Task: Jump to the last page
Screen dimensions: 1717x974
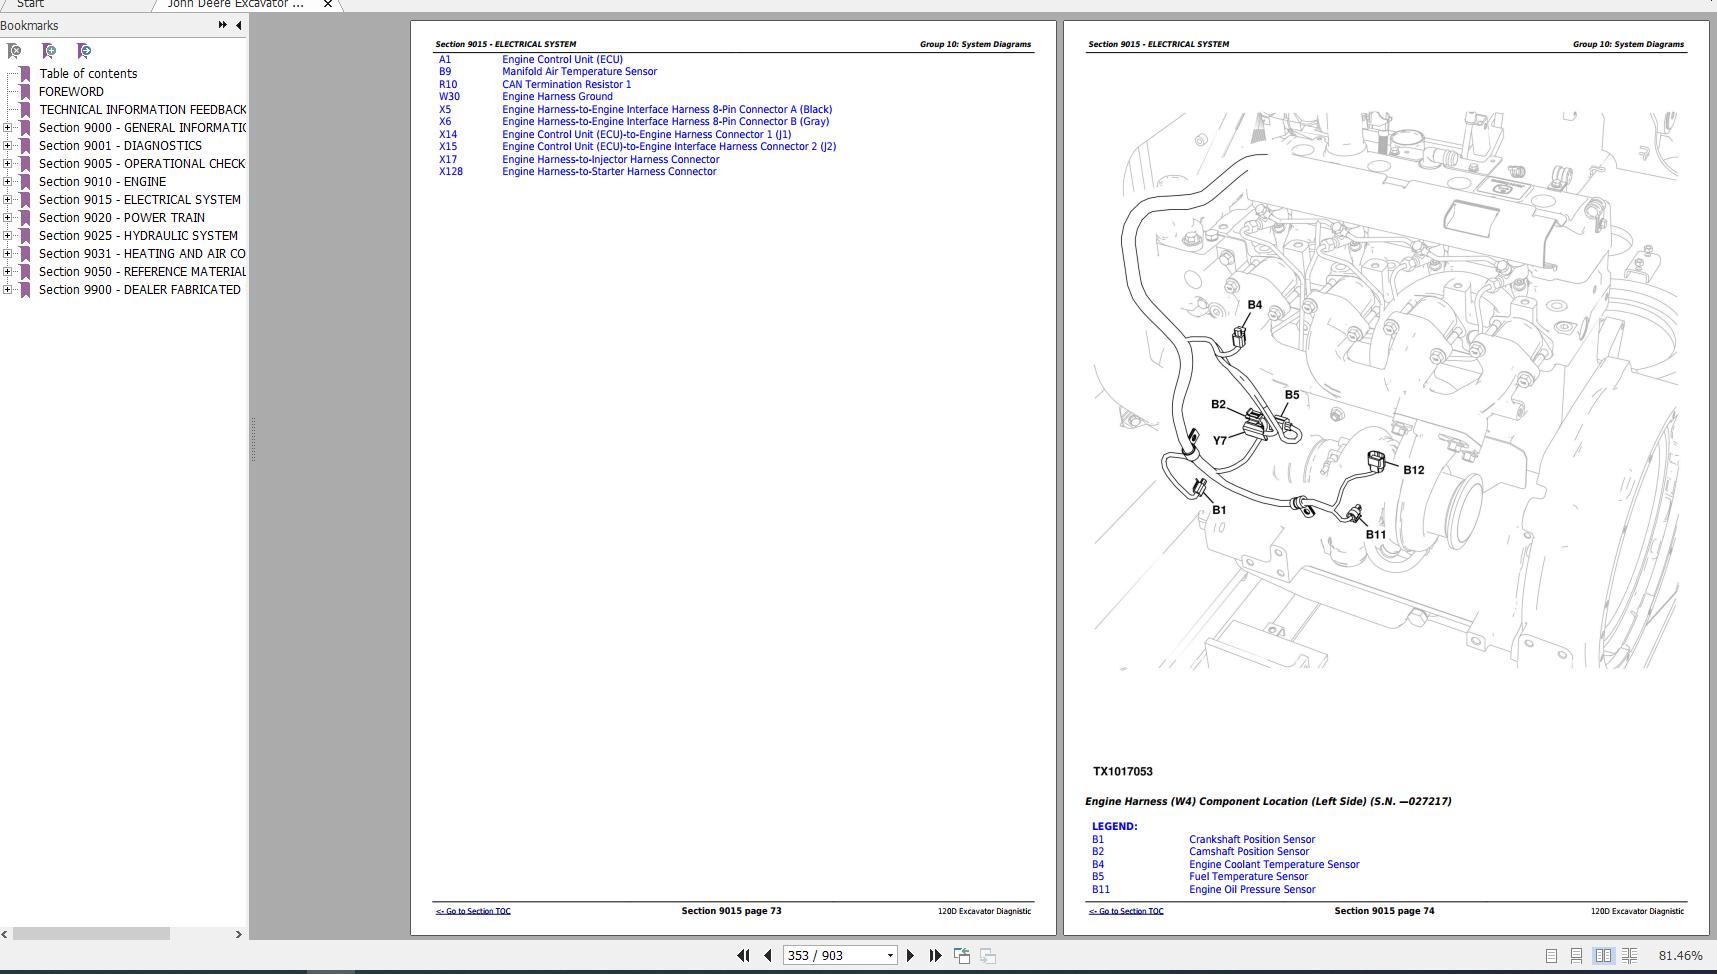Action: tap(935, 956)
